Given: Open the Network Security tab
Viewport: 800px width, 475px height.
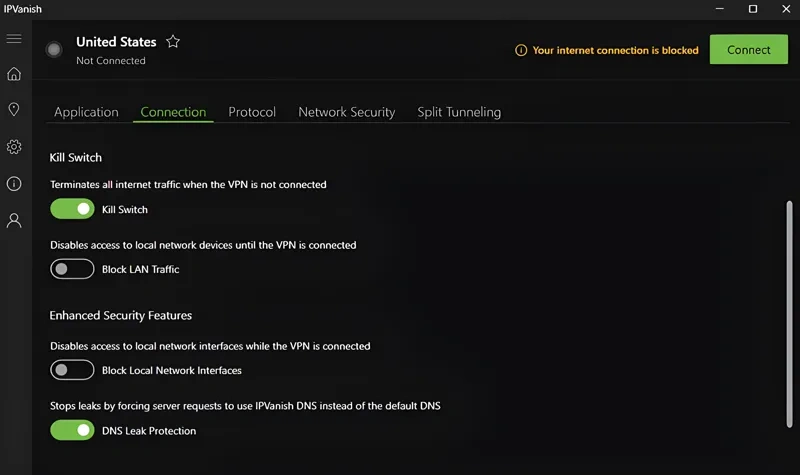Looking at the screenshot, I should [x=346, y=112].
